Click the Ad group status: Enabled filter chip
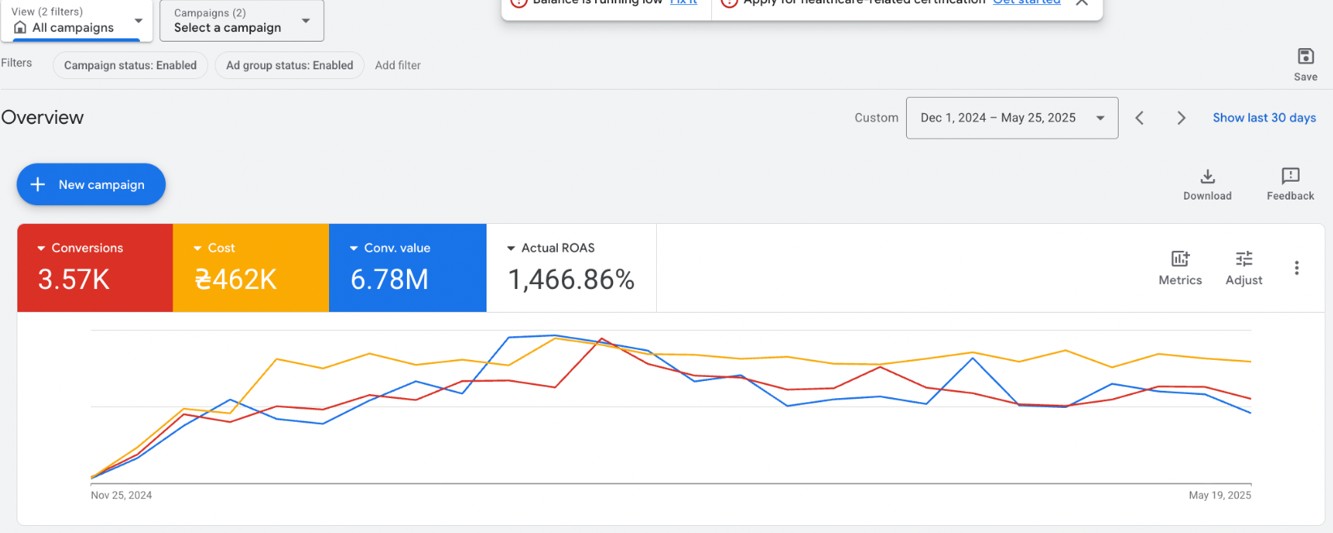The width and height of the screenshot is (1333, 533). click(289, 65)
